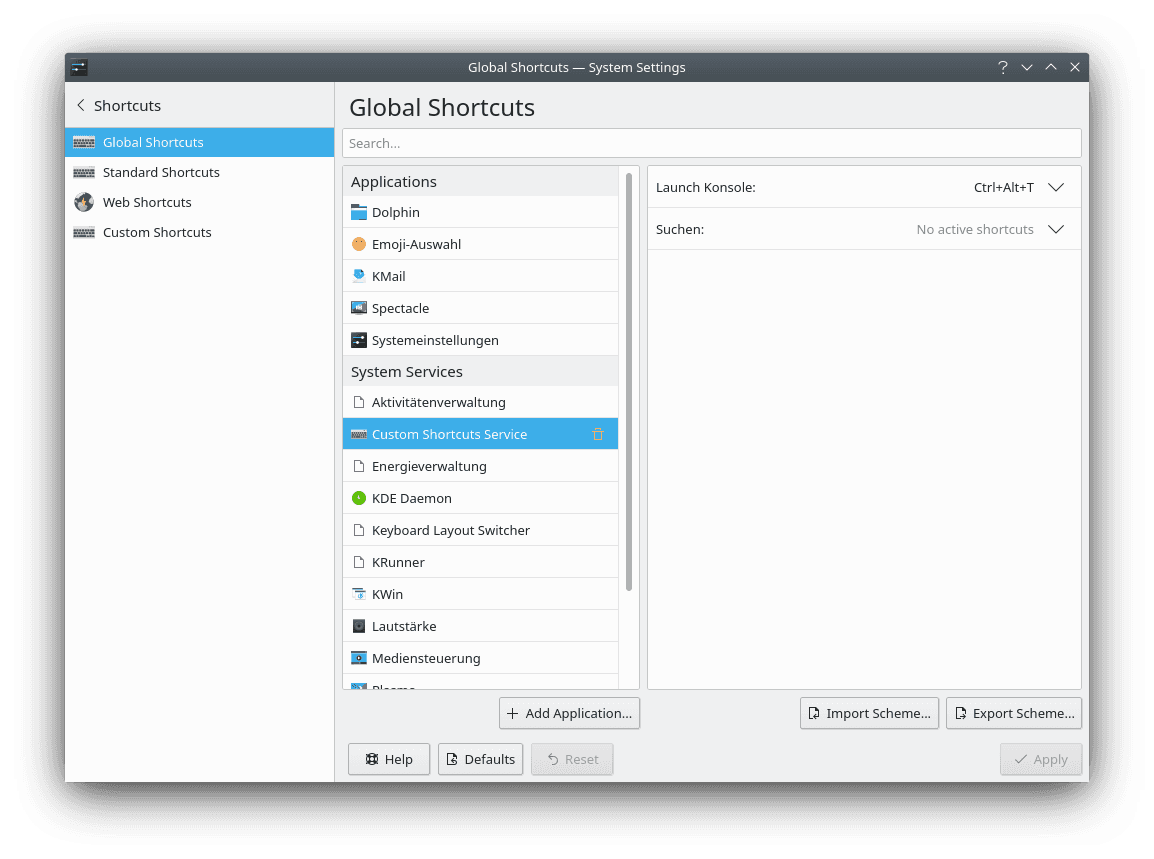Select Keyboard Layout Switcher service
The width and height of the screenshot is (1154, 859).
pos(451,530)
